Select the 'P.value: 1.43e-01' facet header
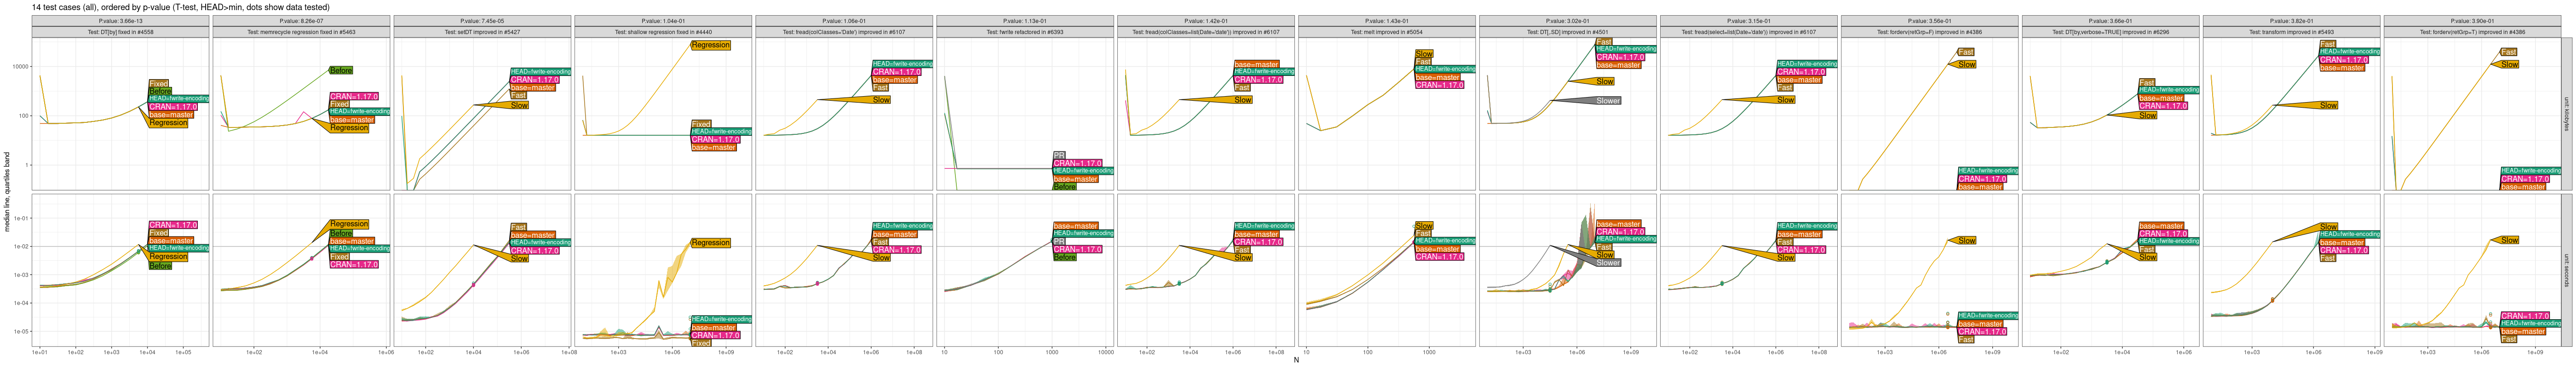The image size is (2576, 368). (x=1387, y=21)
